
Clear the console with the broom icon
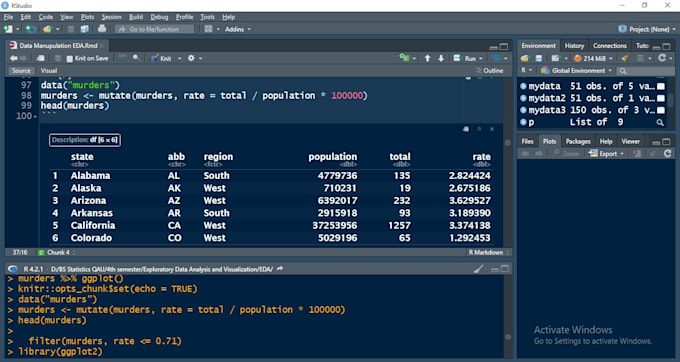pyautogui.click(x=478, y=269)
